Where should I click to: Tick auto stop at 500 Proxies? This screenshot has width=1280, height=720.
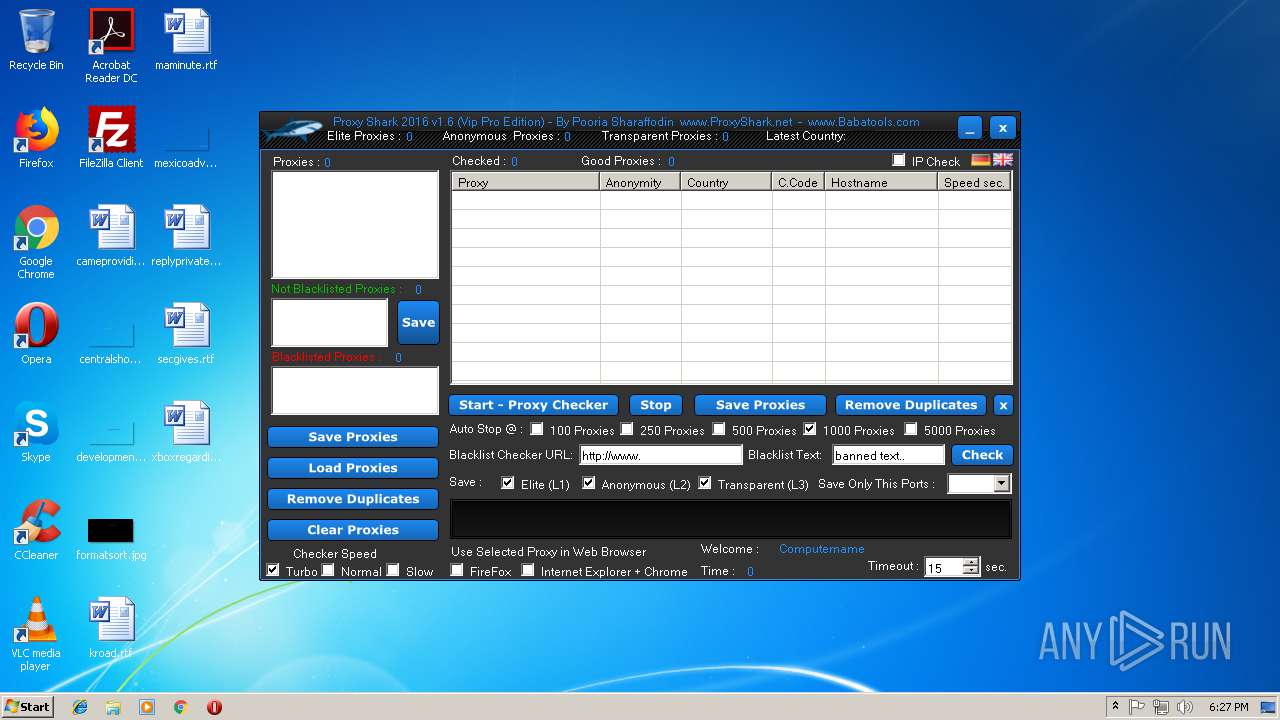719,430
